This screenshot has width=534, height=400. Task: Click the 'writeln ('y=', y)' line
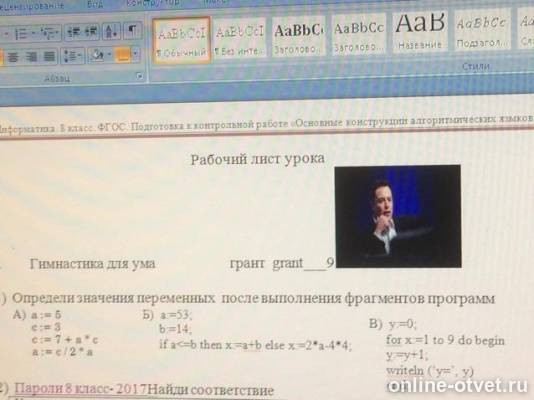[430, 370]
